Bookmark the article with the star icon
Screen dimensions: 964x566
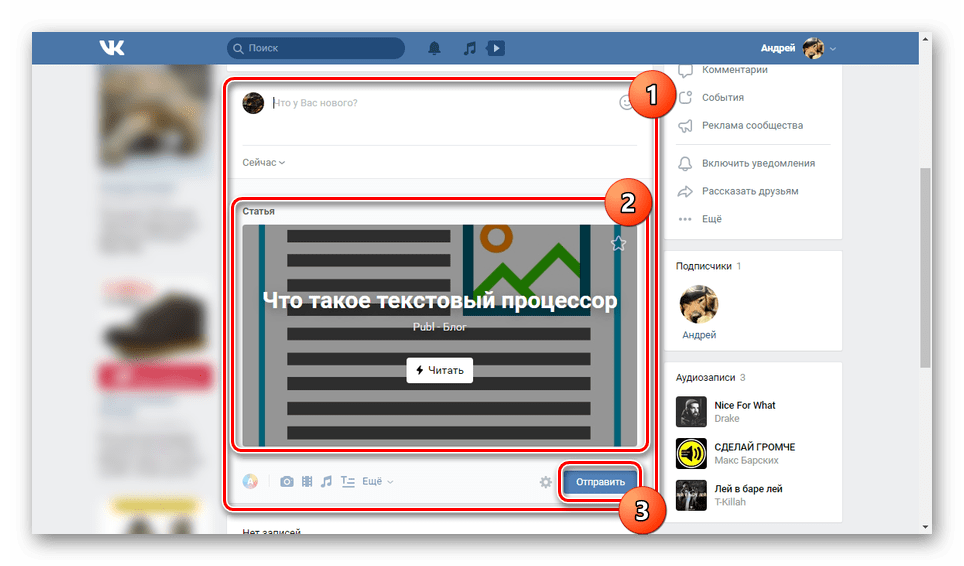coord(618,243)
